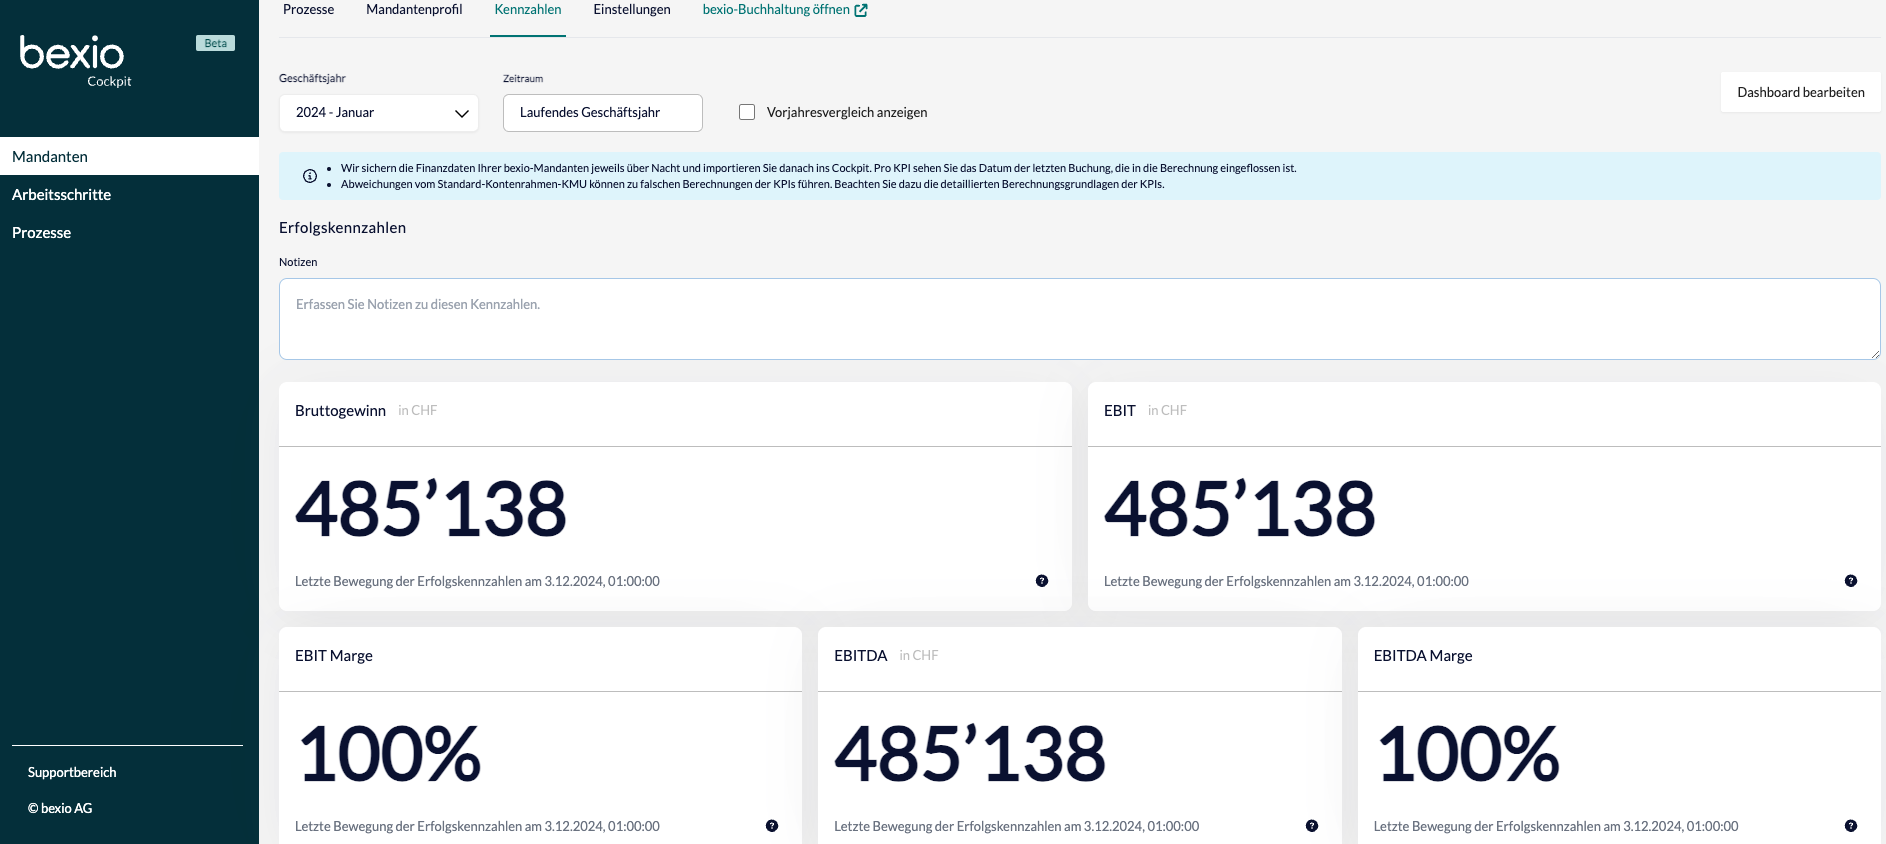The image size is (1886, 844).
Task: Select Mandanten in the sidebar
Action: 50,157
